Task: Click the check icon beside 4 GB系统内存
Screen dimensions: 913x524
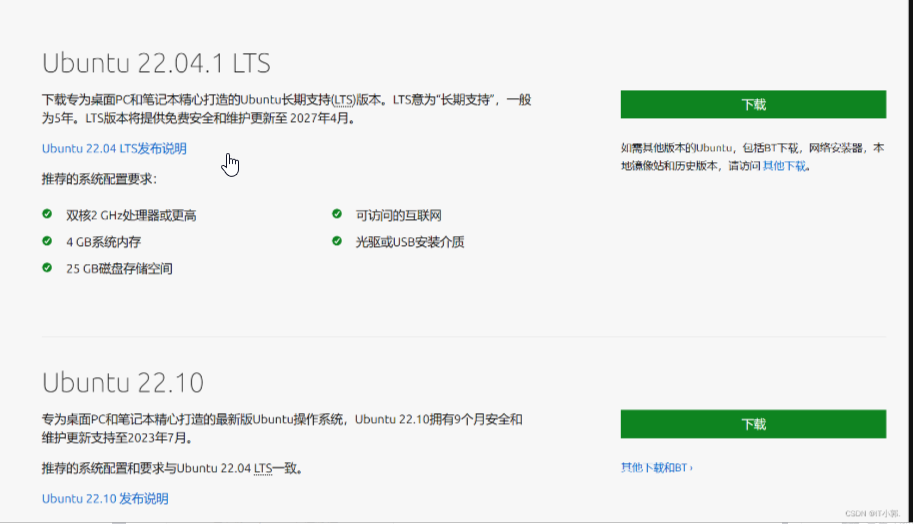Action: click(x=47, y=240)
